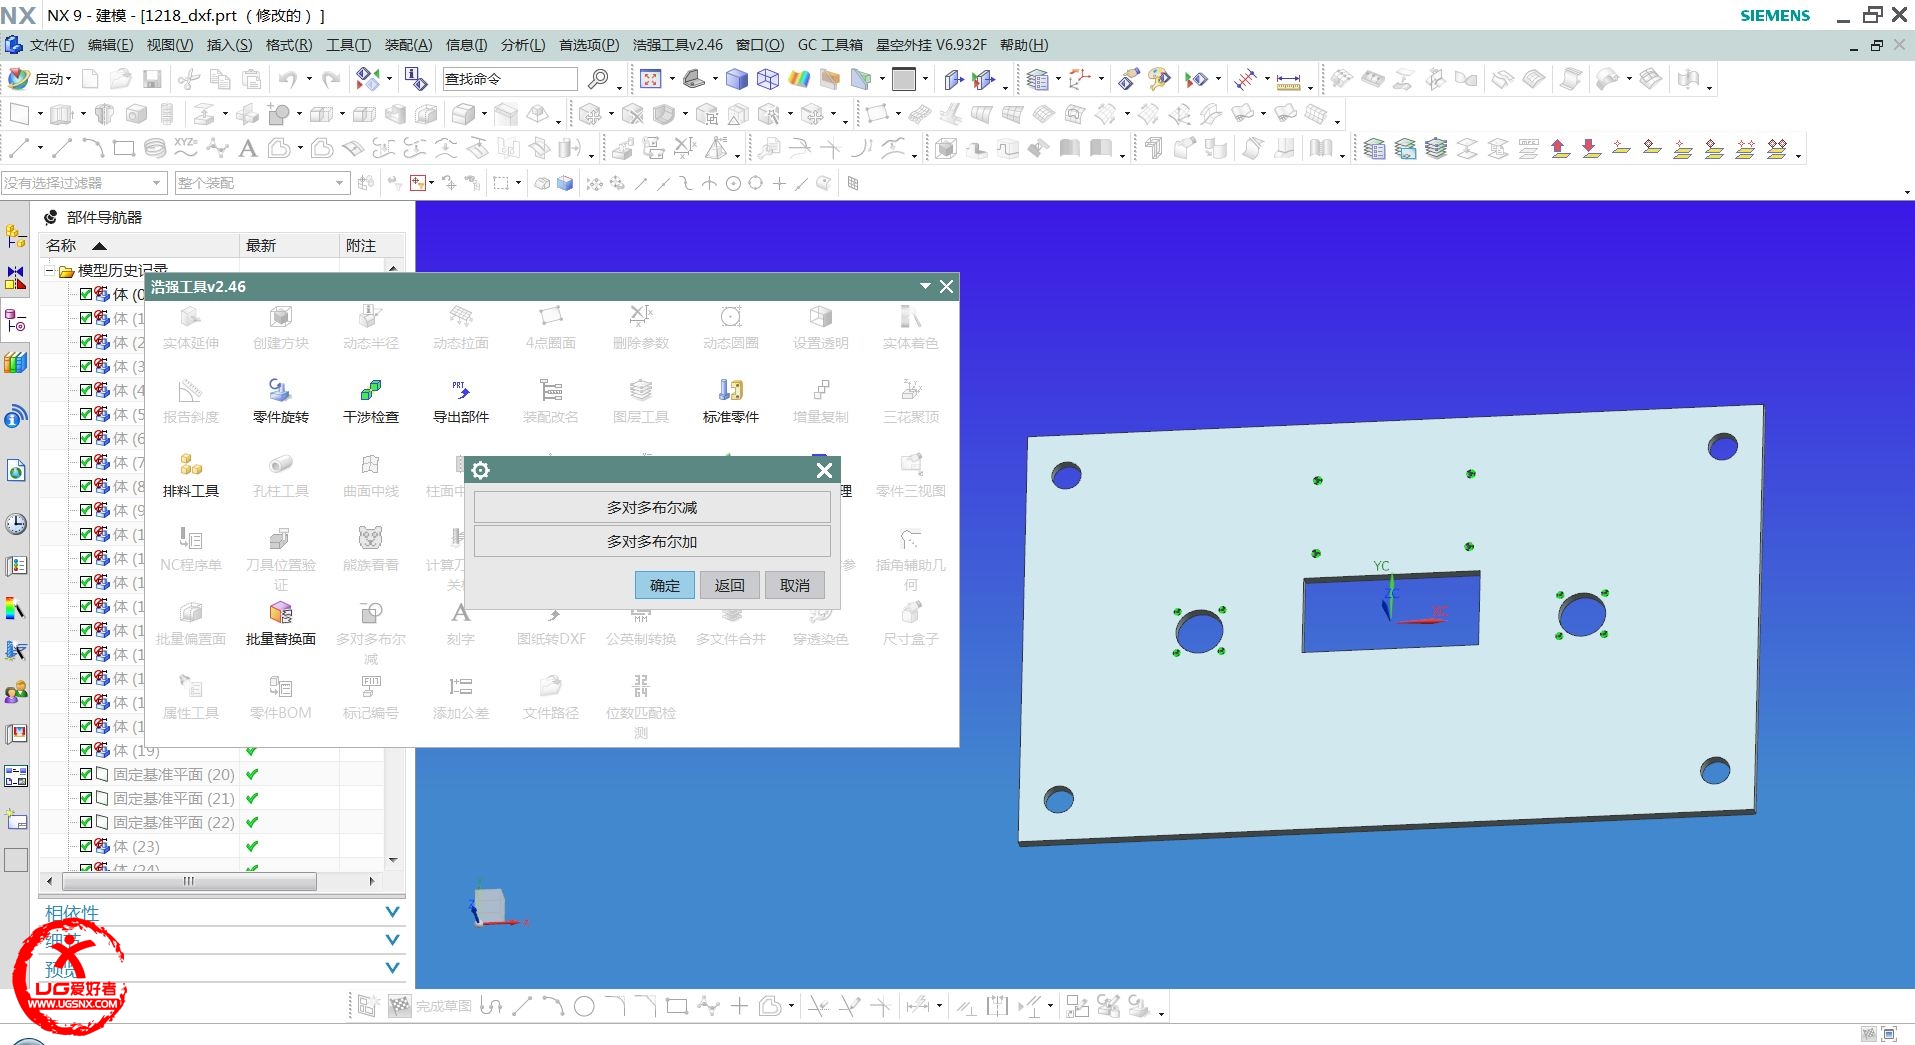Click the 图层工具 layer tool icon
This screenshot has width=1915, height=1045.
click(640, 390)
